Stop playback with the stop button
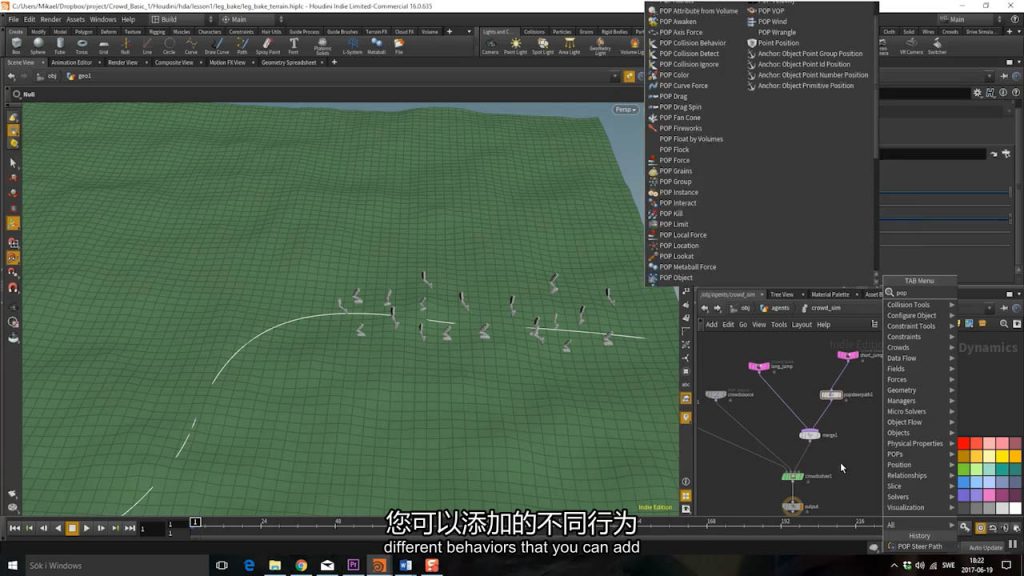Image resolution: width=1024 pixels, height=576 pixels. (x=72, y=528)
